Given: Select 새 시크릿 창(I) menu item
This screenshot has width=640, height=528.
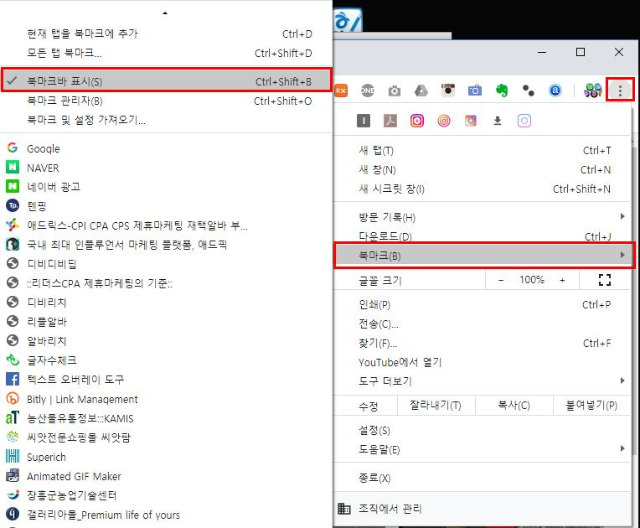Looking at the screenshot, I should coord(484,189).
